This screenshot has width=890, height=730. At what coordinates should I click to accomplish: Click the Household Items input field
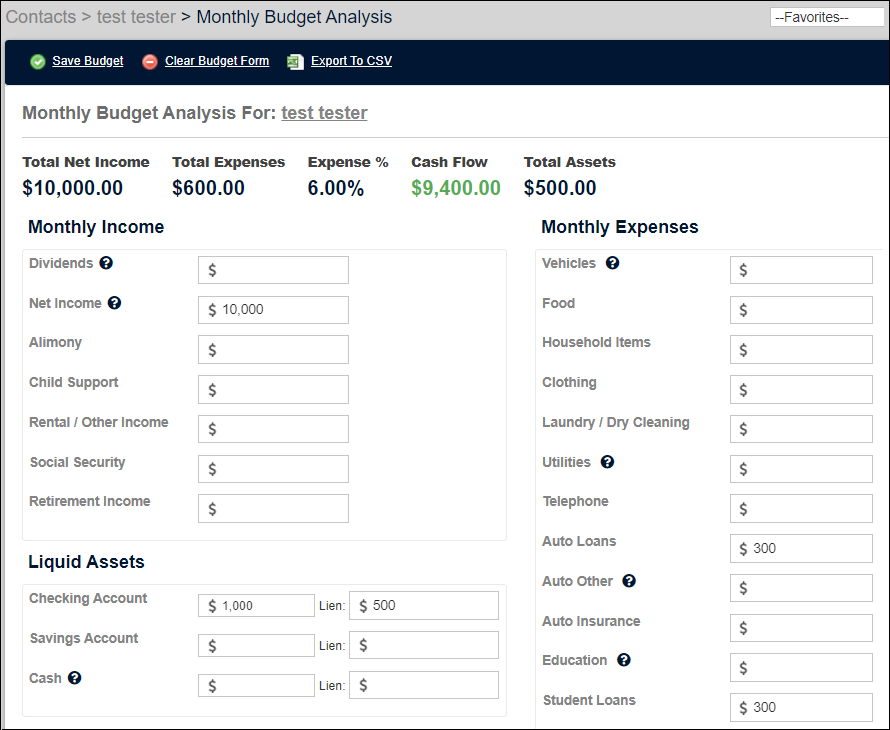click(801, 350)
